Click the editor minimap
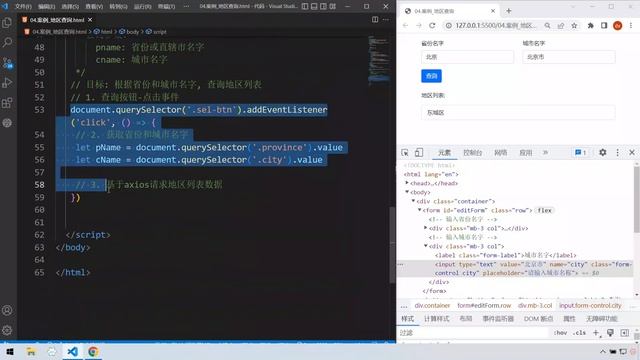Viewport: 640px width, 360px height. pos(378,61)
